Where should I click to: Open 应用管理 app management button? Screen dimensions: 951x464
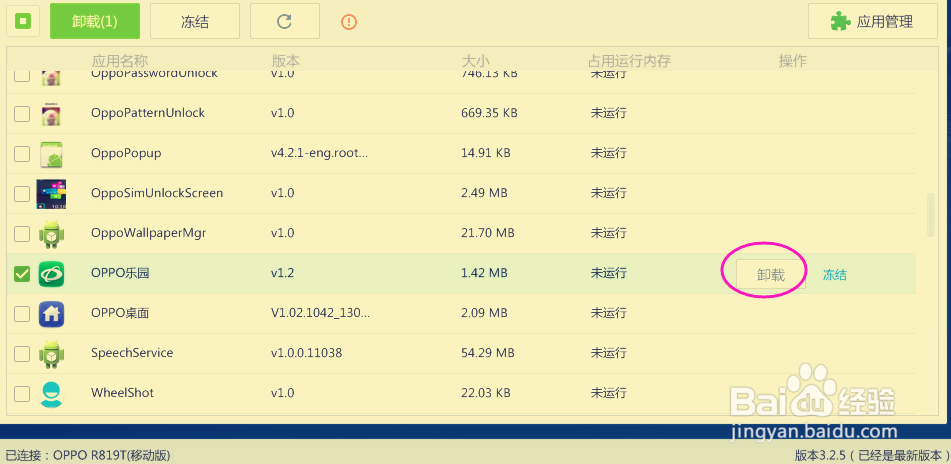pyautogui.click(x=873, y=21)
